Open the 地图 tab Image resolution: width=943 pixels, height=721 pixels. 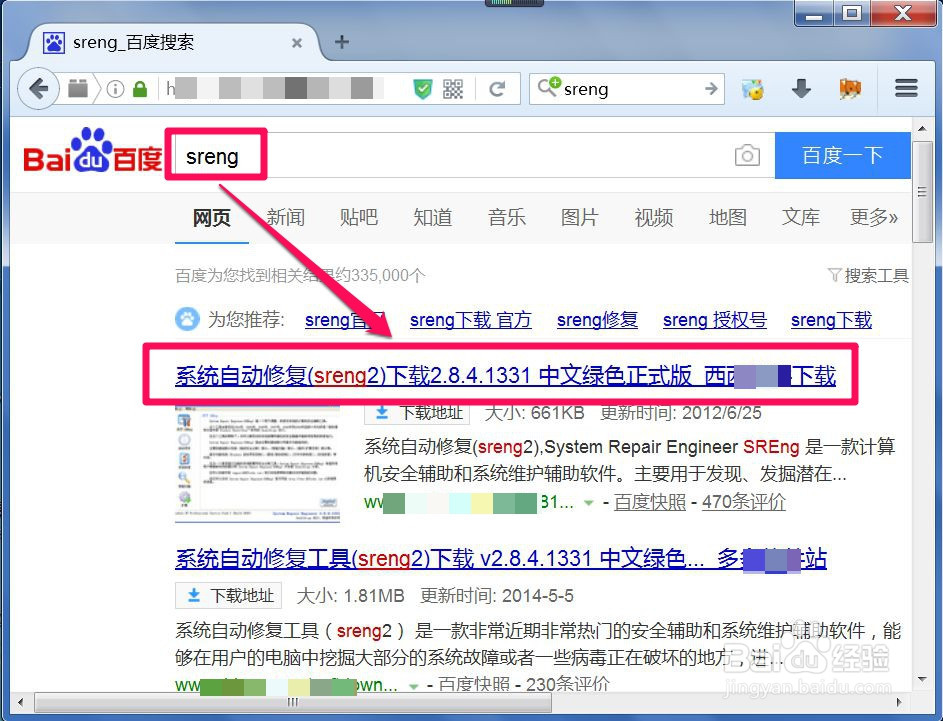(728, 218)
